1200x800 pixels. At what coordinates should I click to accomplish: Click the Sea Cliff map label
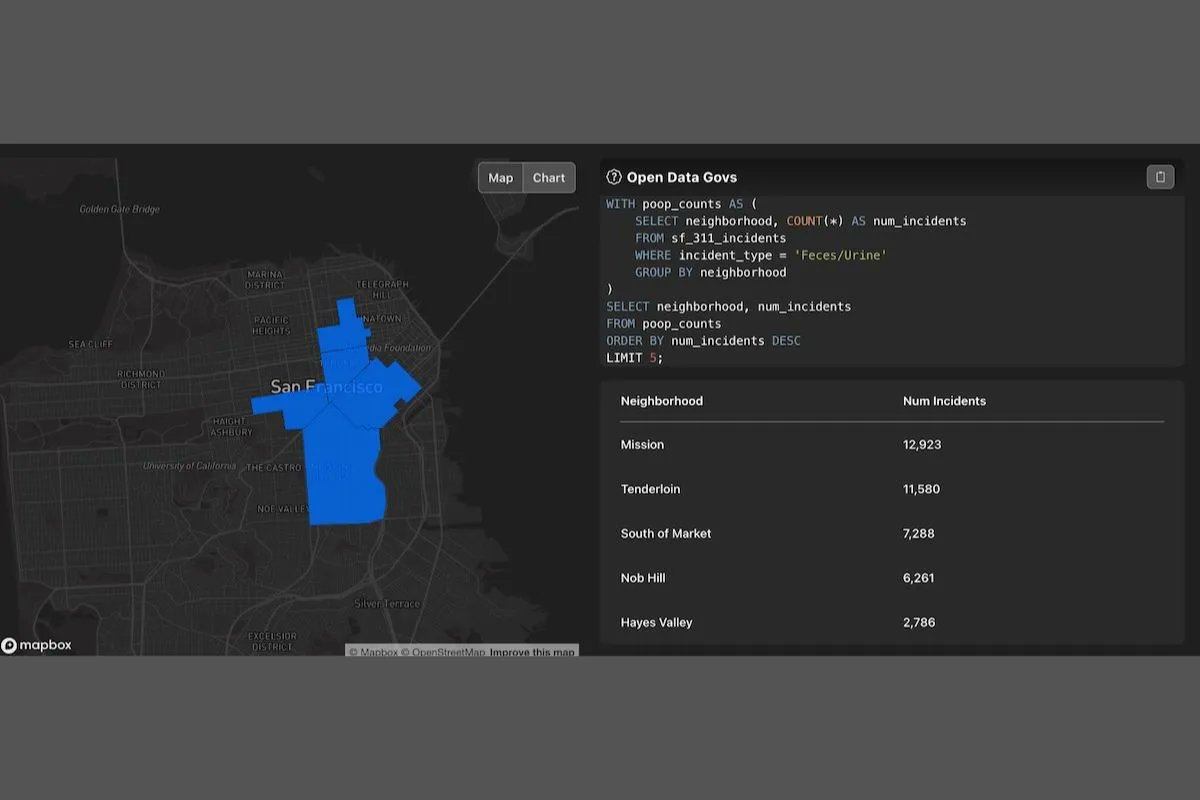point(91,344)
